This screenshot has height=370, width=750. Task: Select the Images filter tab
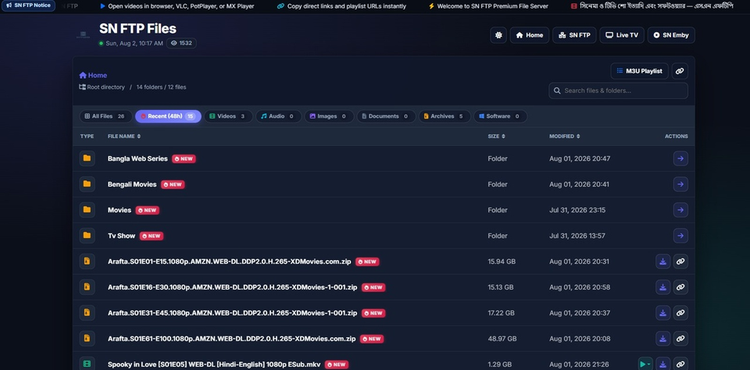click(329, 116)
